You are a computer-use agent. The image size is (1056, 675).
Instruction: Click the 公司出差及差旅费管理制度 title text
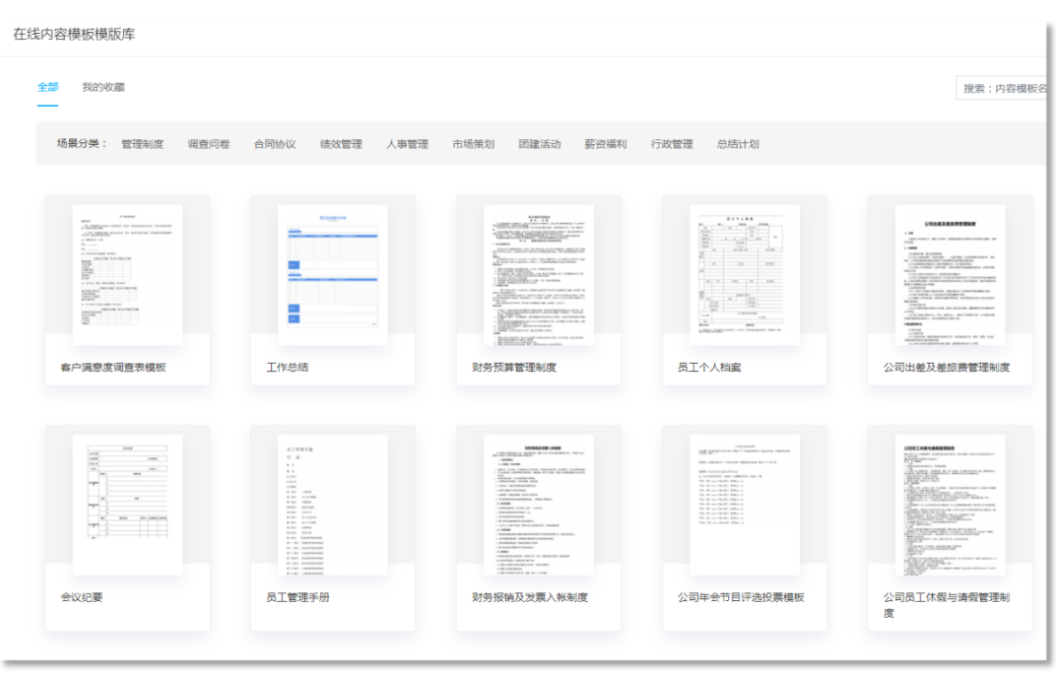point(947,367)
